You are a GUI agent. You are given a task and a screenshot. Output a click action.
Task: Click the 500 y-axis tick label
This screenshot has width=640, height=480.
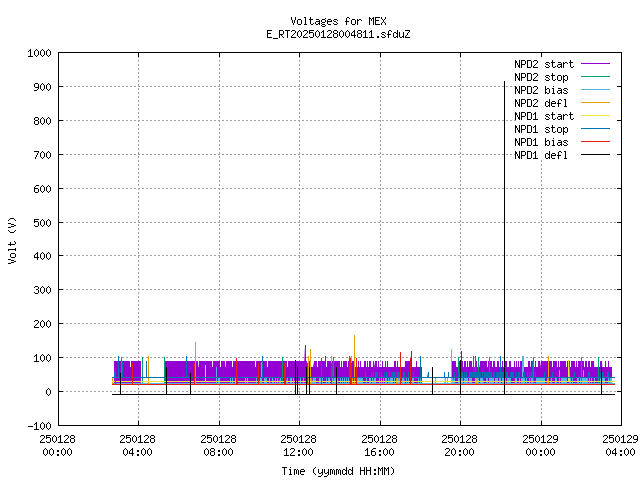pos(42,222)
